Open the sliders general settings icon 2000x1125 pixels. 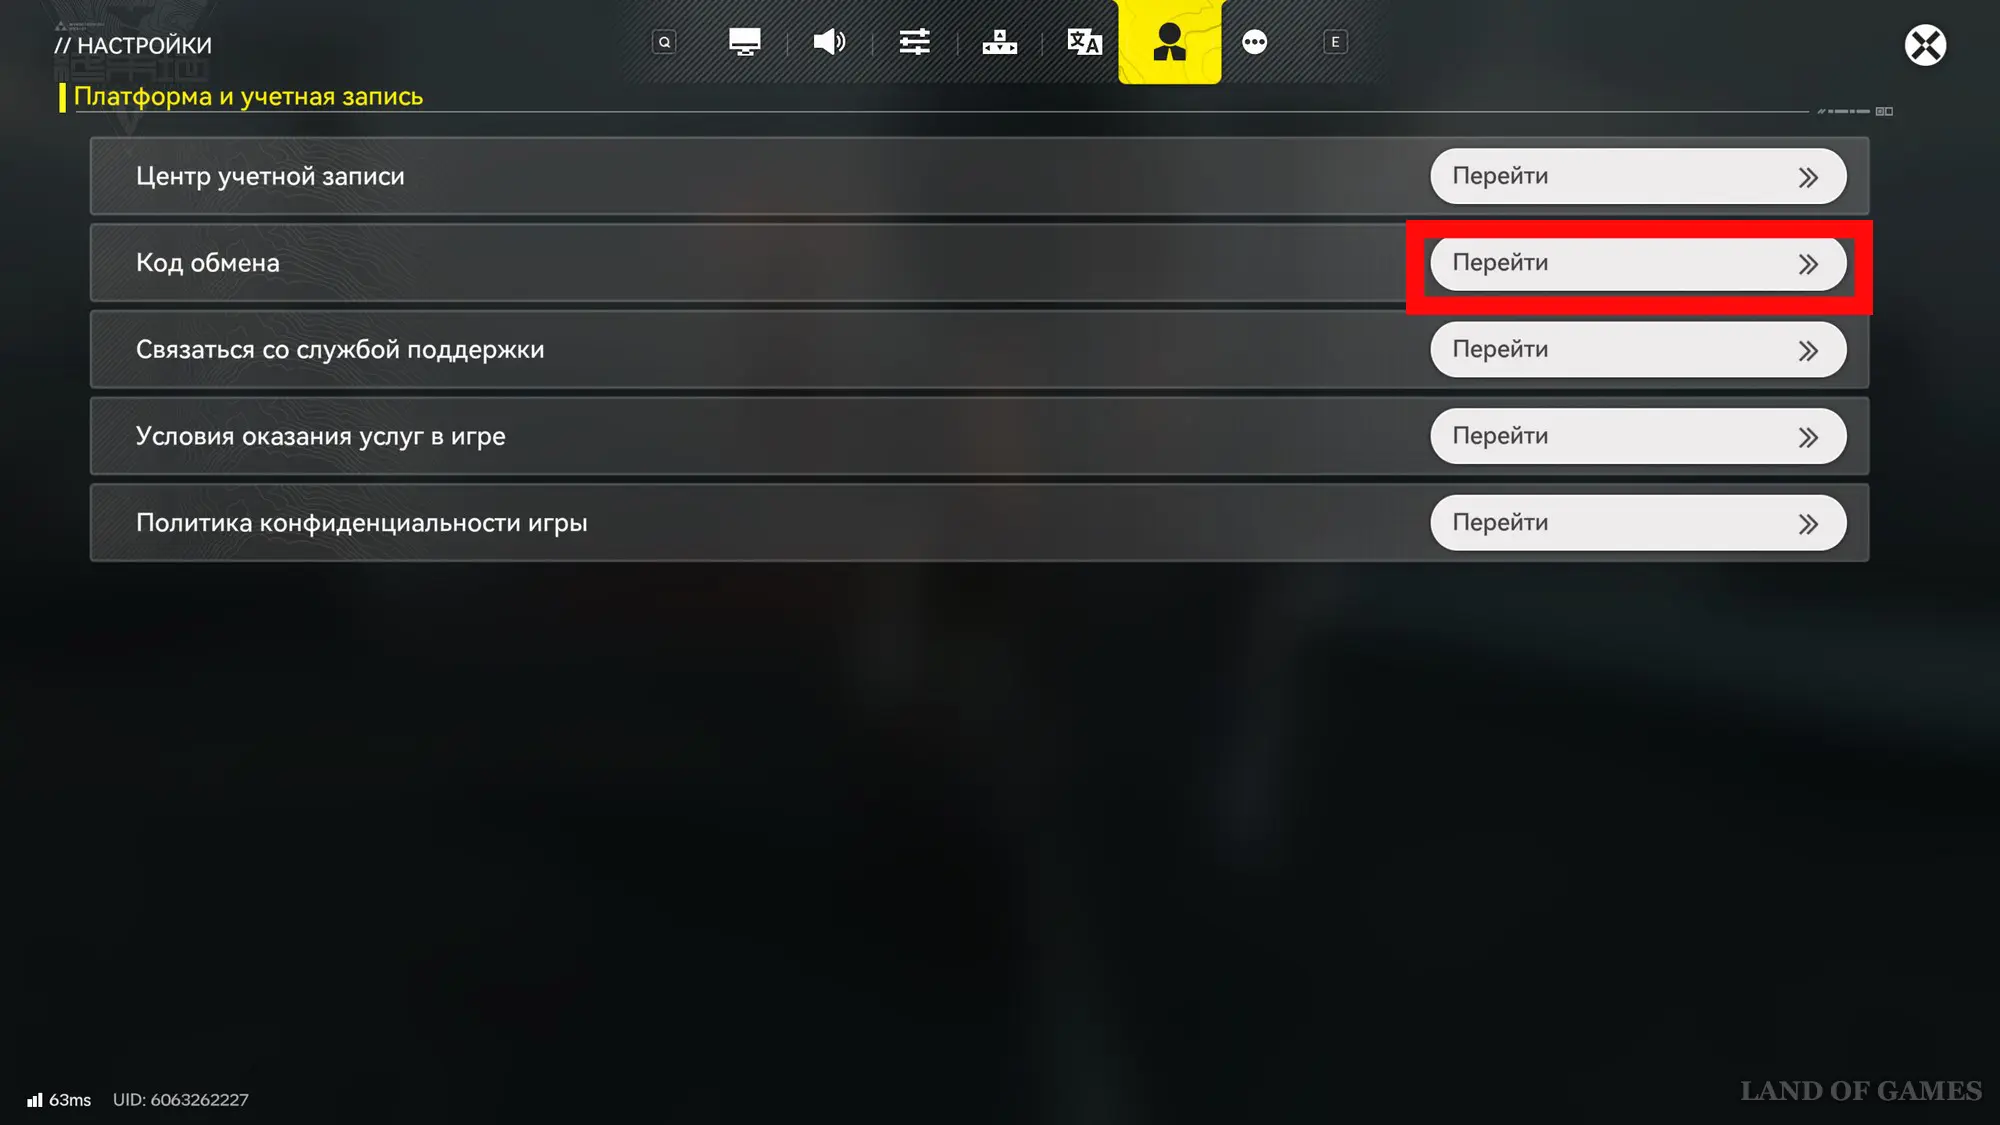(914, 42)
